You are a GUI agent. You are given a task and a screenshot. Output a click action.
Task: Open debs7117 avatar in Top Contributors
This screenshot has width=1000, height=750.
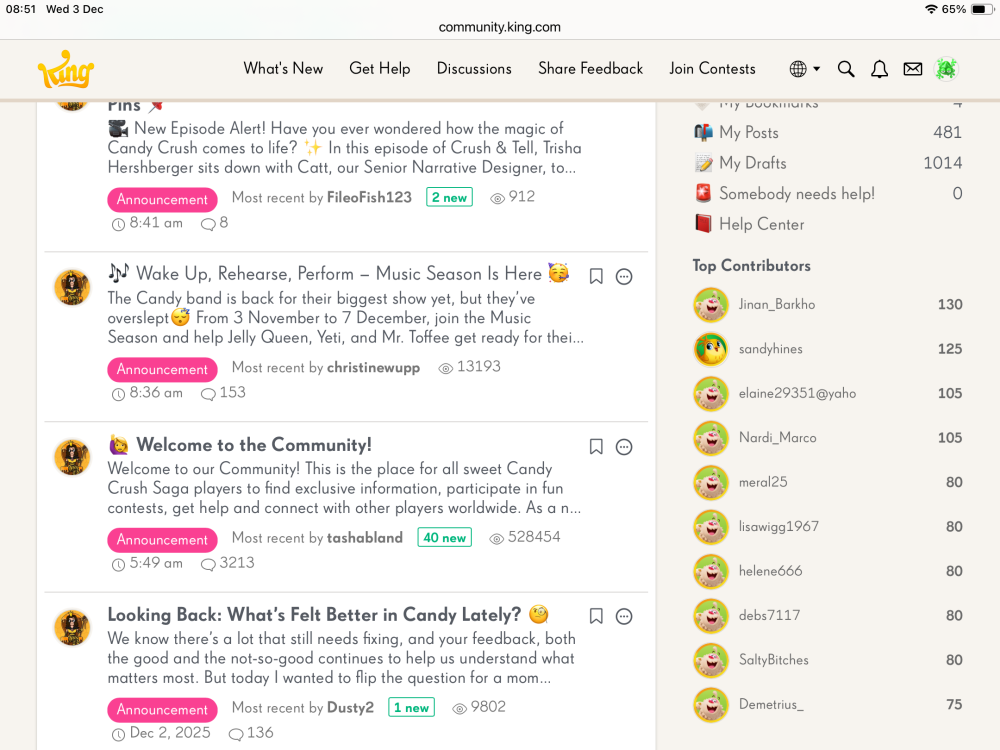pos(710,615)
